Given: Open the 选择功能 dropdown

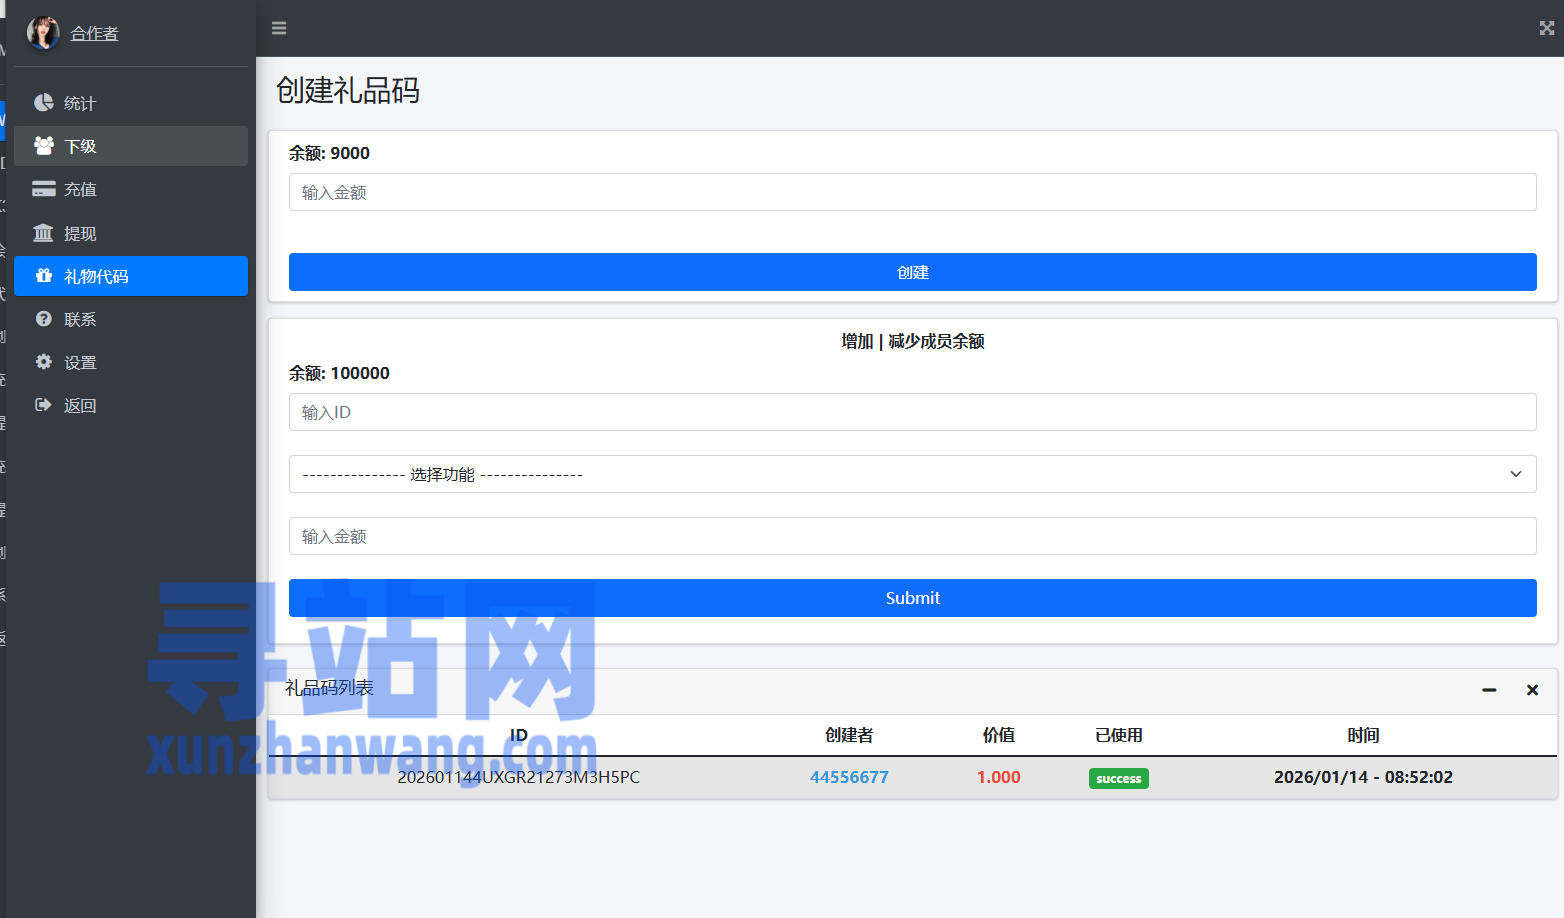Looking at the screenshot, I should (x=912, y=474).
